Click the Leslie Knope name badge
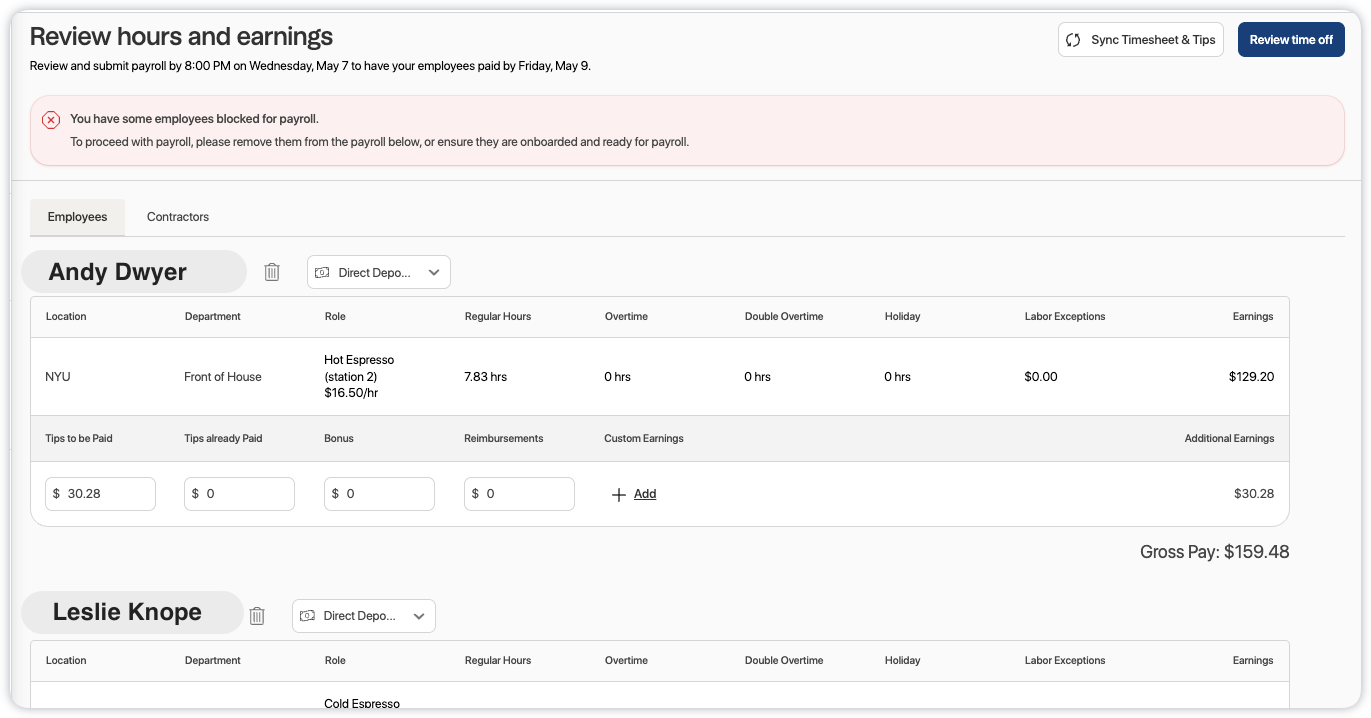 tap(132, 612)
